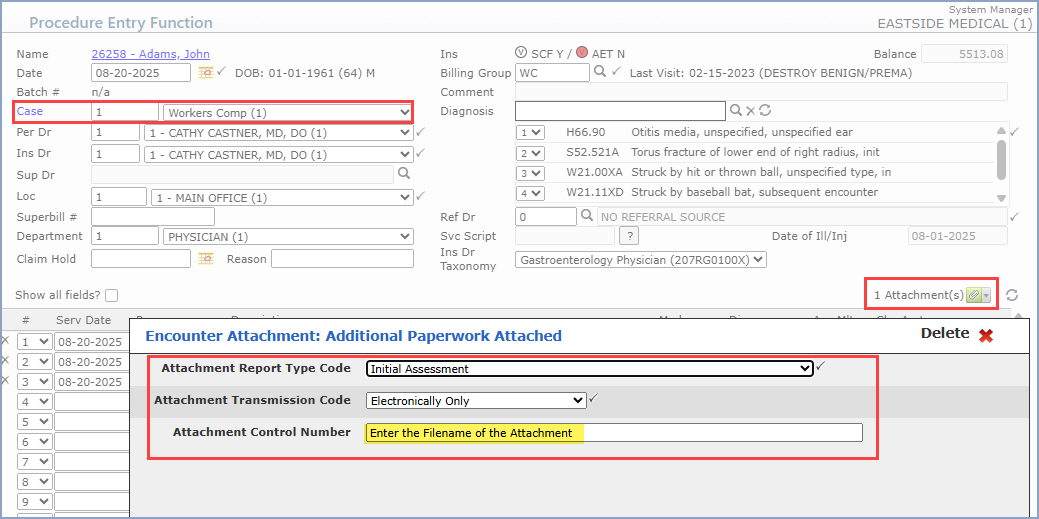Delete the attachment using the red X
The width and height of the screenshot is (1039, 519).
pos(986,335)
